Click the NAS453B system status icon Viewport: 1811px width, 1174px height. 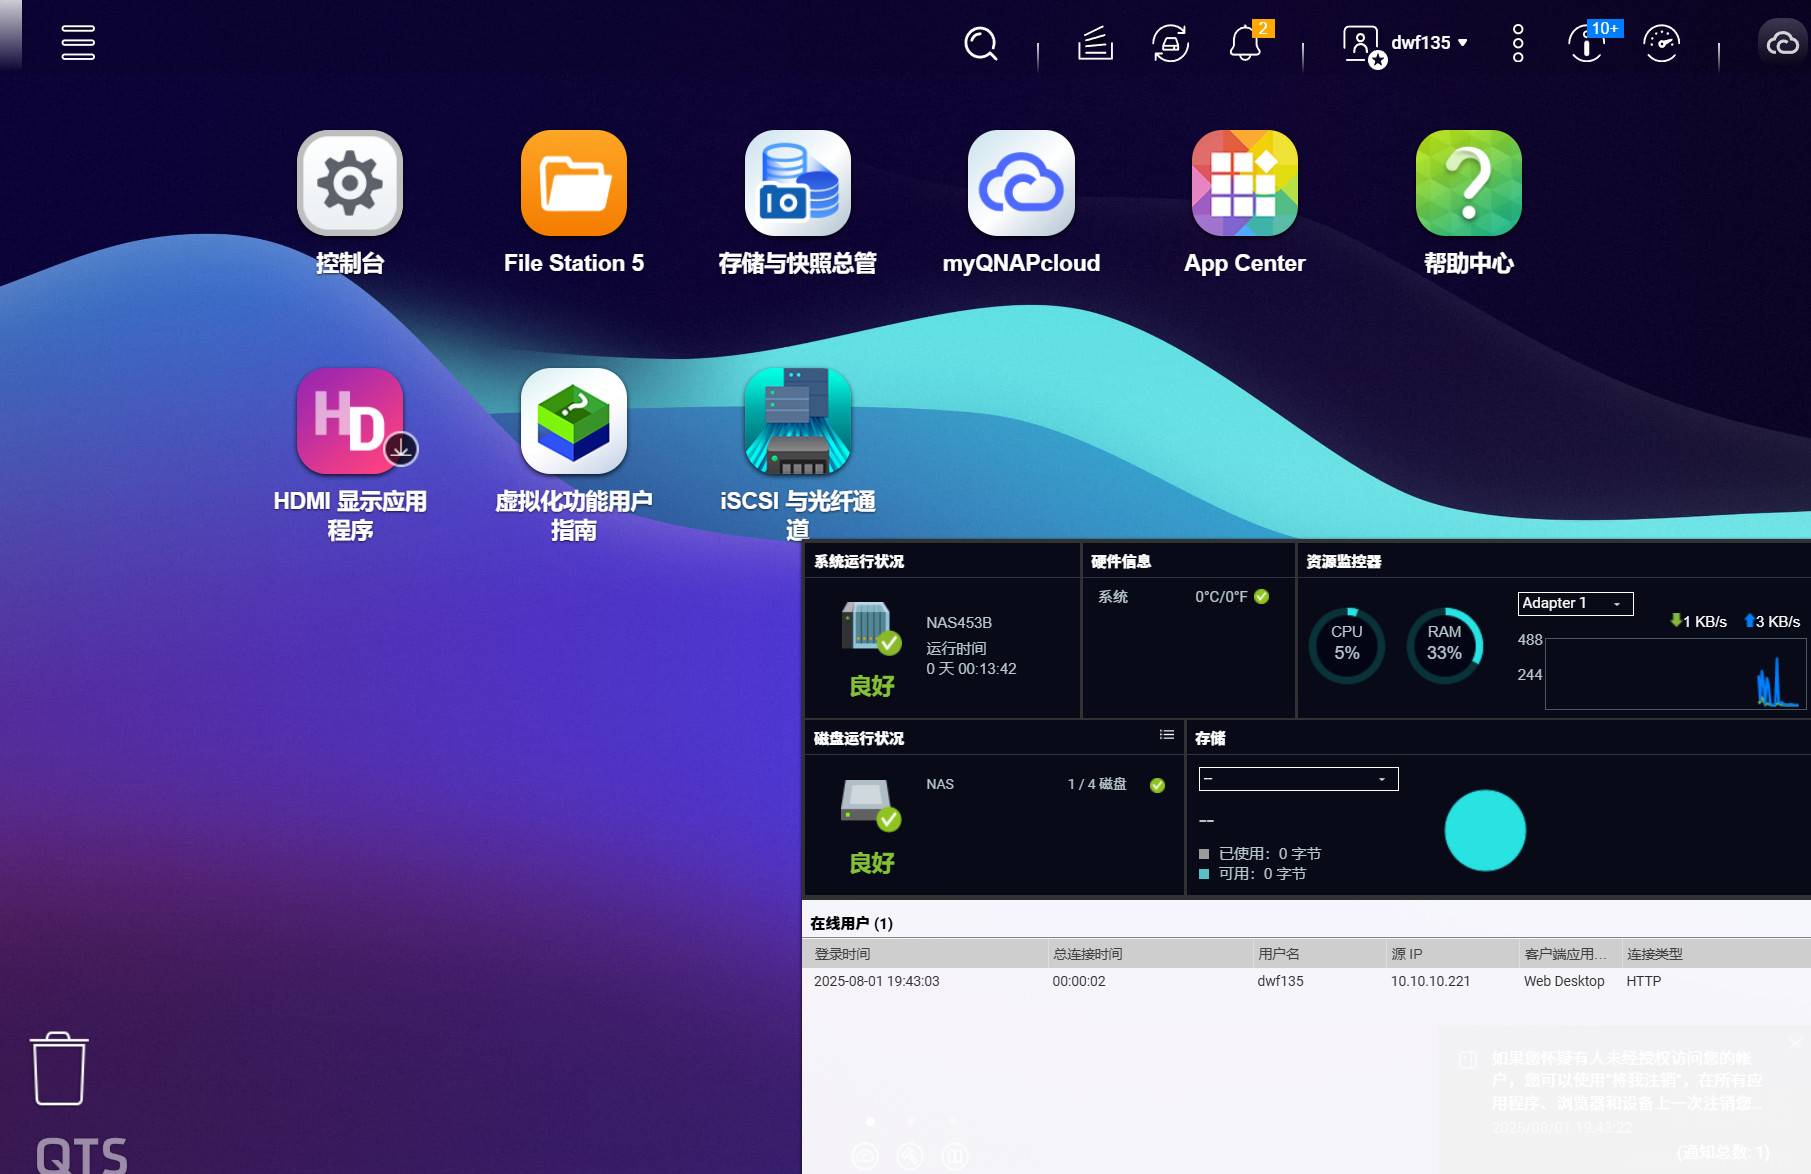[x=871, y=628]
